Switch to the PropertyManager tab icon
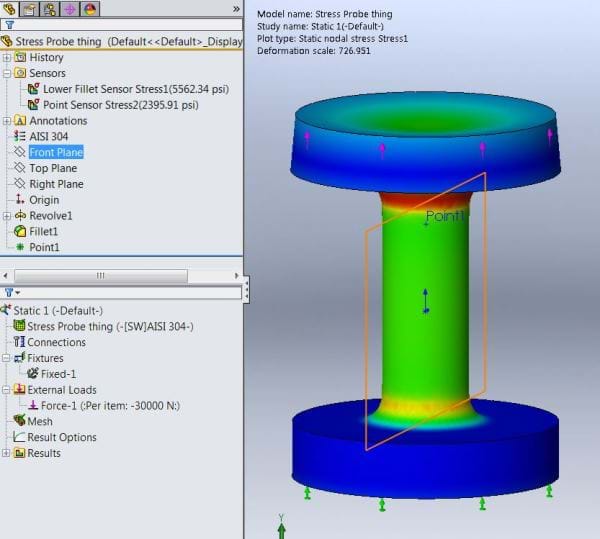600x539 pixels. [x=30, y=9]
